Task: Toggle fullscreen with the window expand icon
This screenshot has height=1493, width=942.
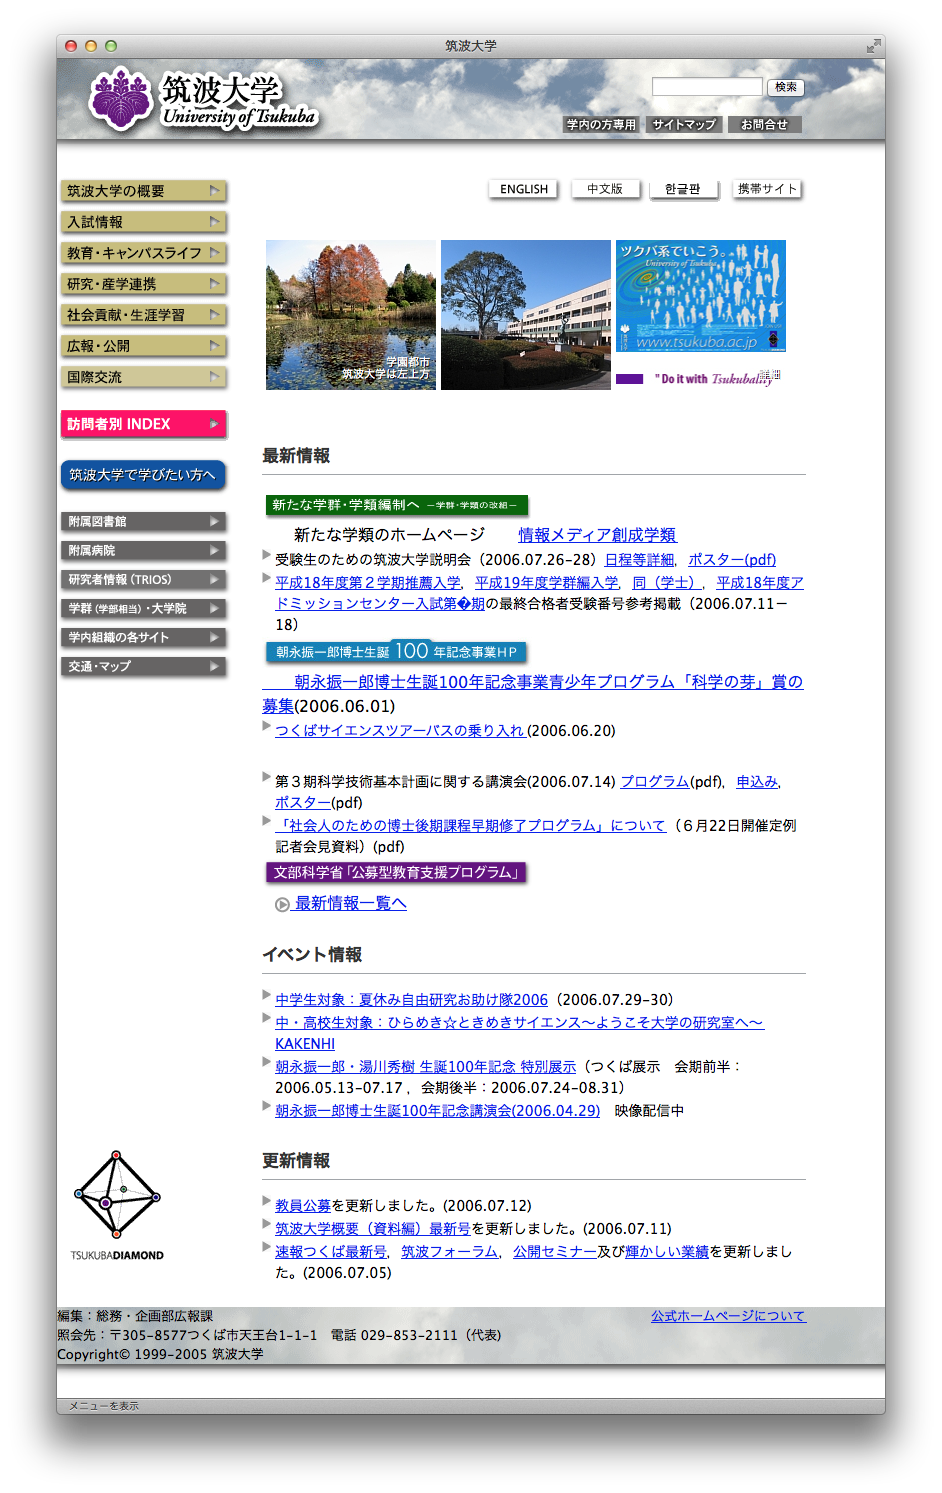Action: click(874, 46)
